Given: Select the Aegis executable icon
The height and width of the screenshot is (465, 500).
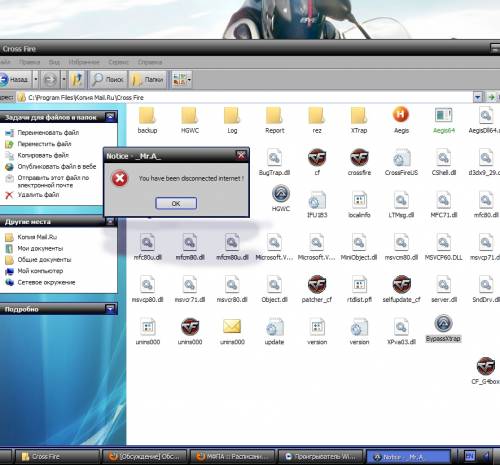Looking at the screenshot, I should pyautogui.click(x=401, y=115).
